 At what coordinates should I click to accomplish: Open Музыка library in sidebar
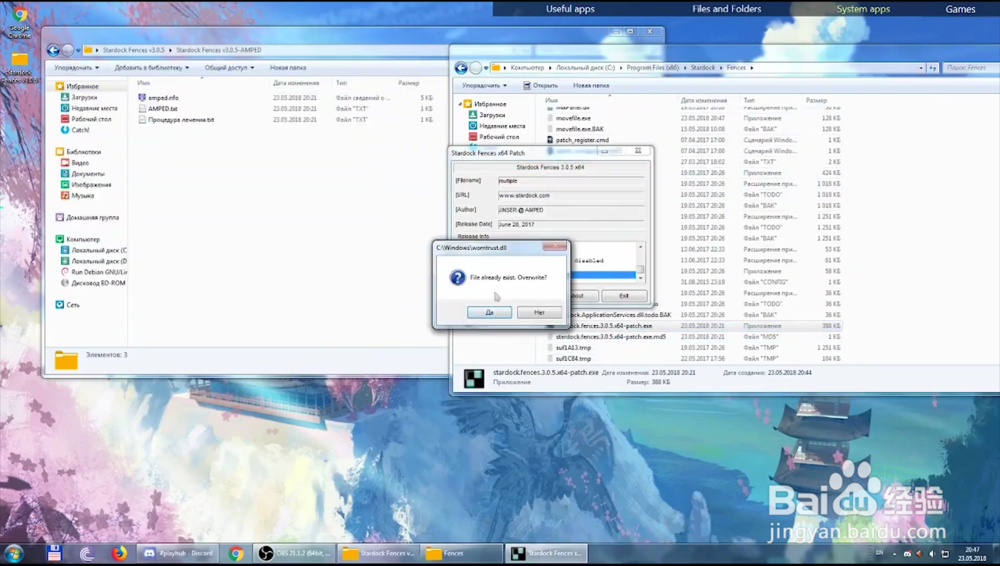point(82,195)
